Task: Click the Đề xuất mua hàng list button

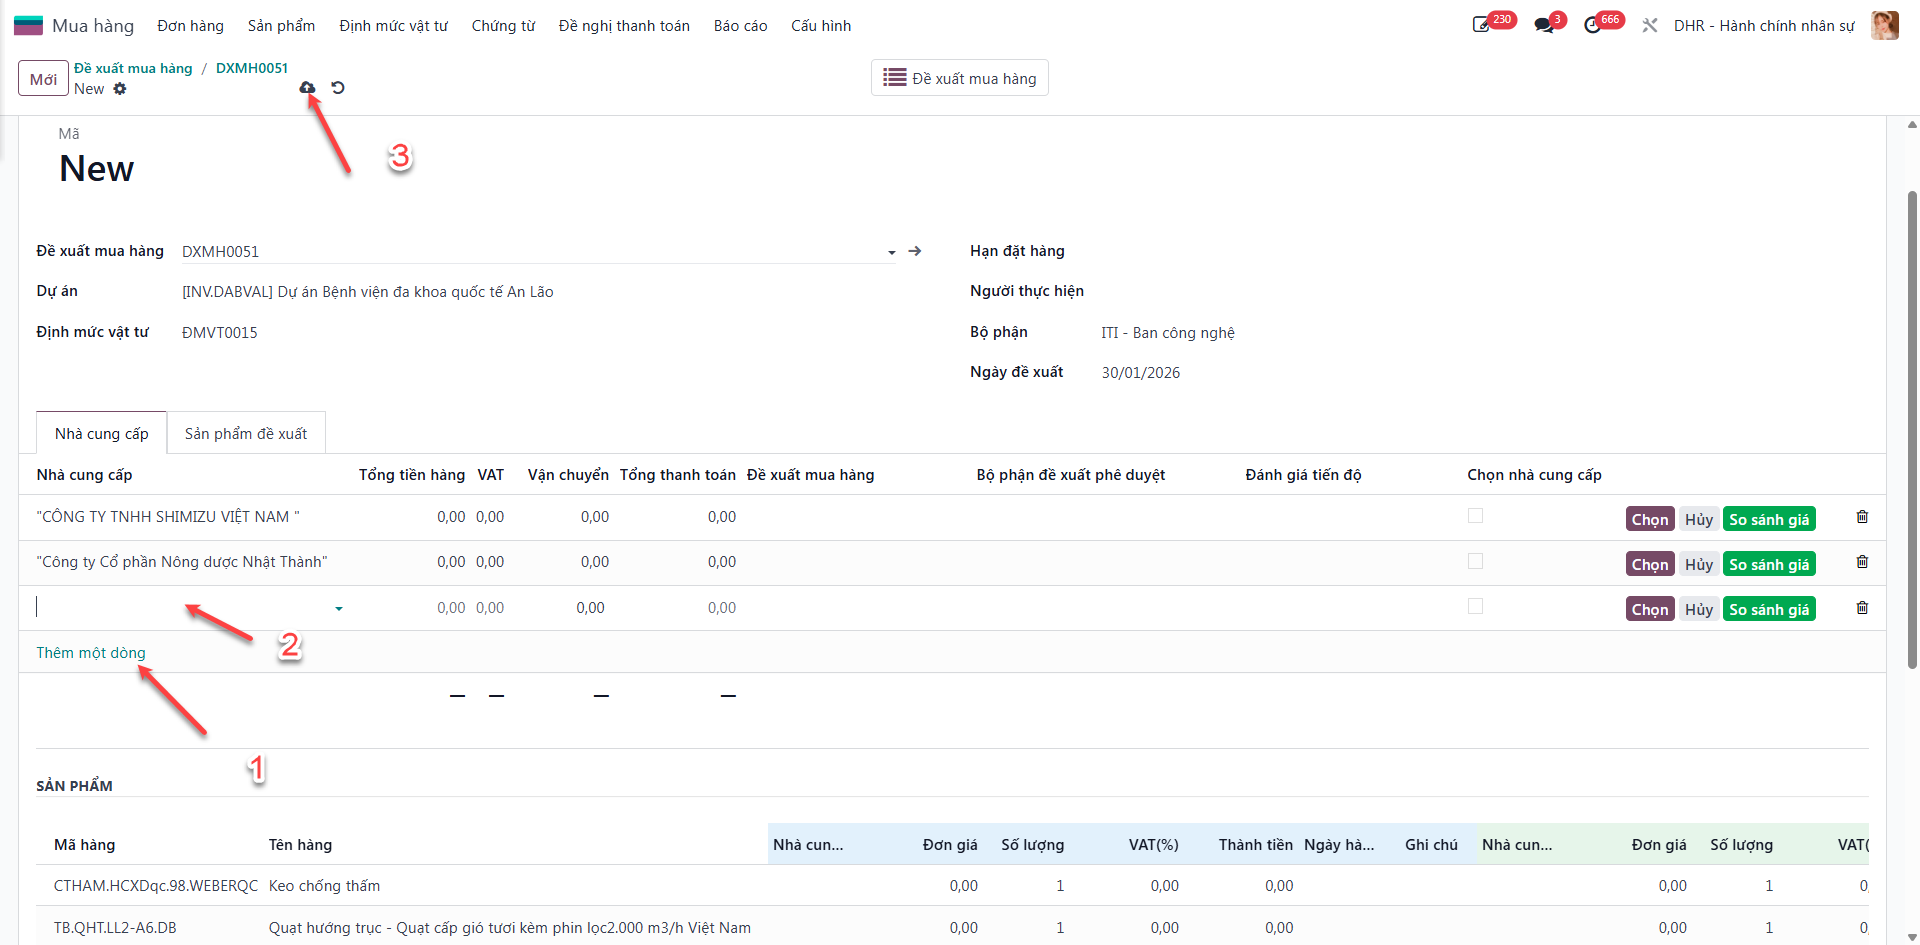Action: pyautogui.click(x=960, y=78)
